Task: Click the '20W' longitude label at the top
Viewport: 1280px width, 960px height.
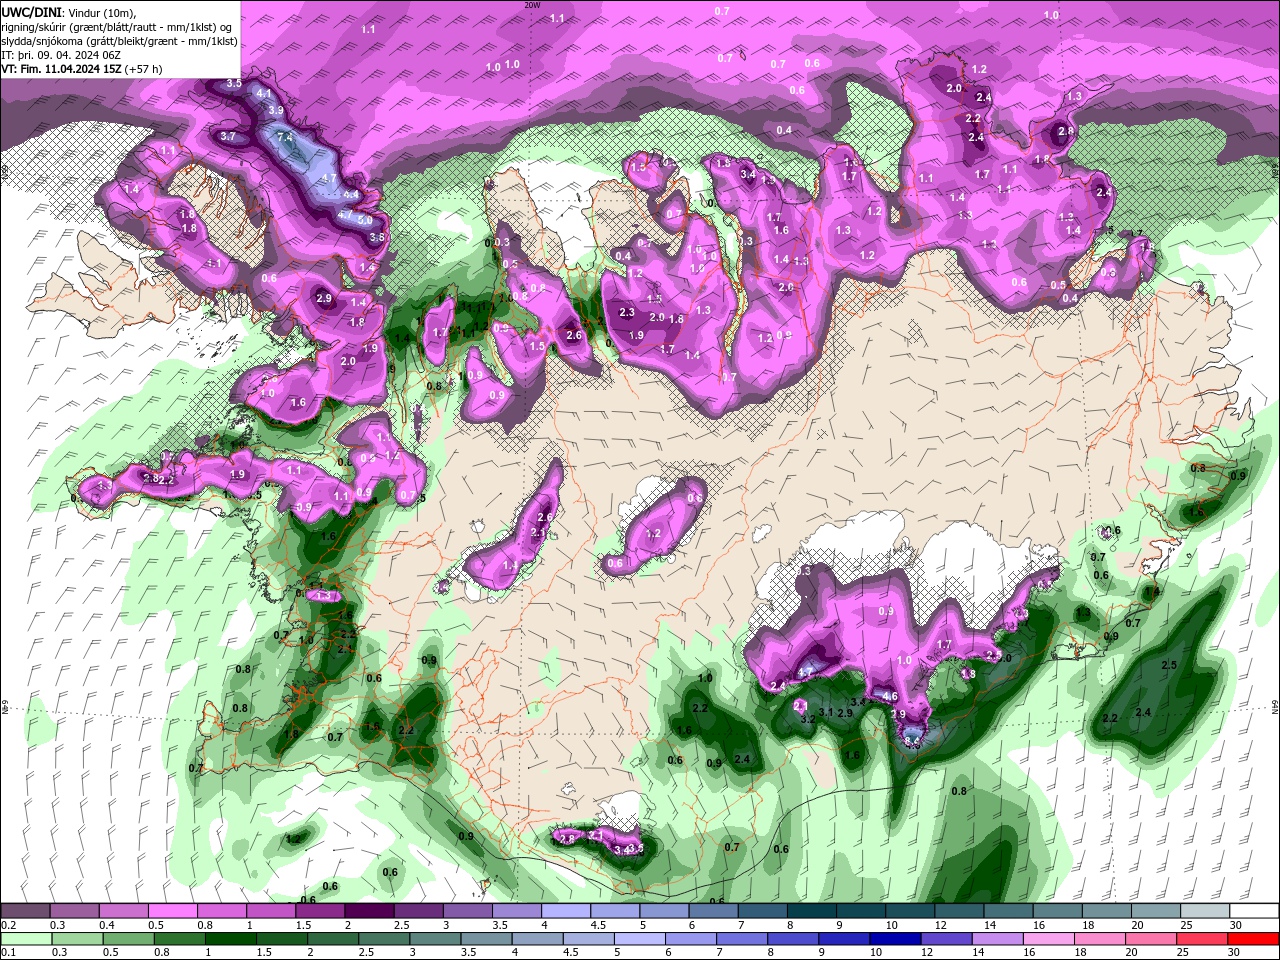Action: (x=532, y=5)
